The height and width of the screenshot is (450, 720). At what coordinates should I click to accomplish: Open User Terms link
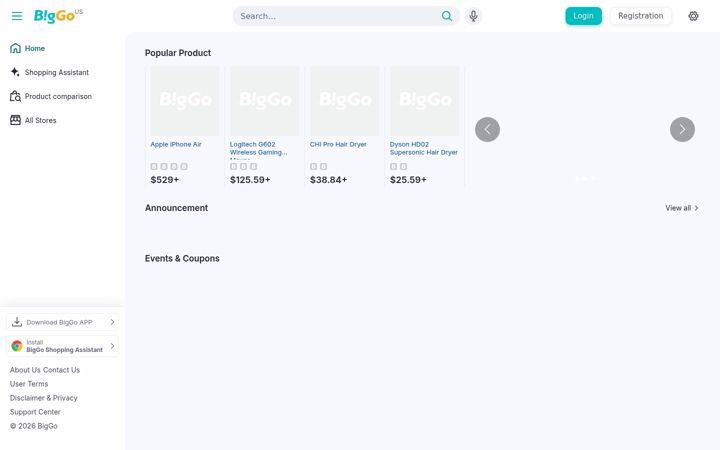pyautogui.click(x=29, y=384)
